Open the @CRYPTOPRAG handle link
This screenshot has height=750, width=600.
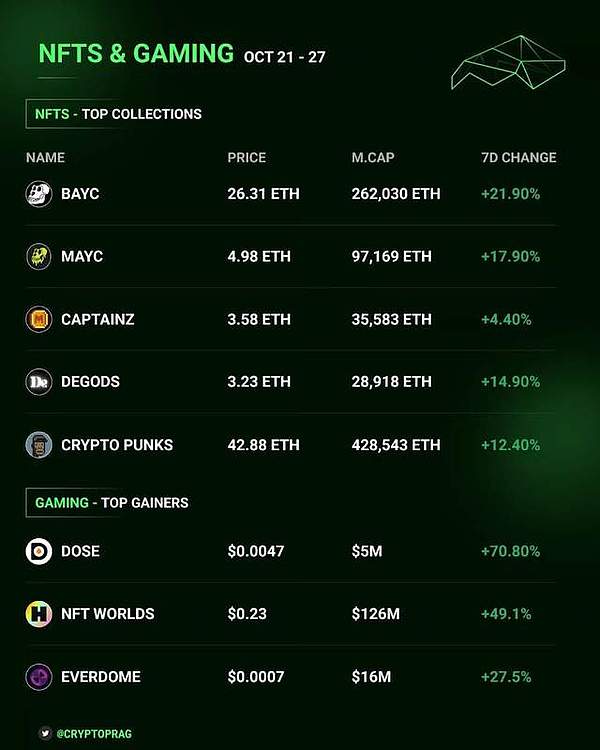(x=96, y=734)
